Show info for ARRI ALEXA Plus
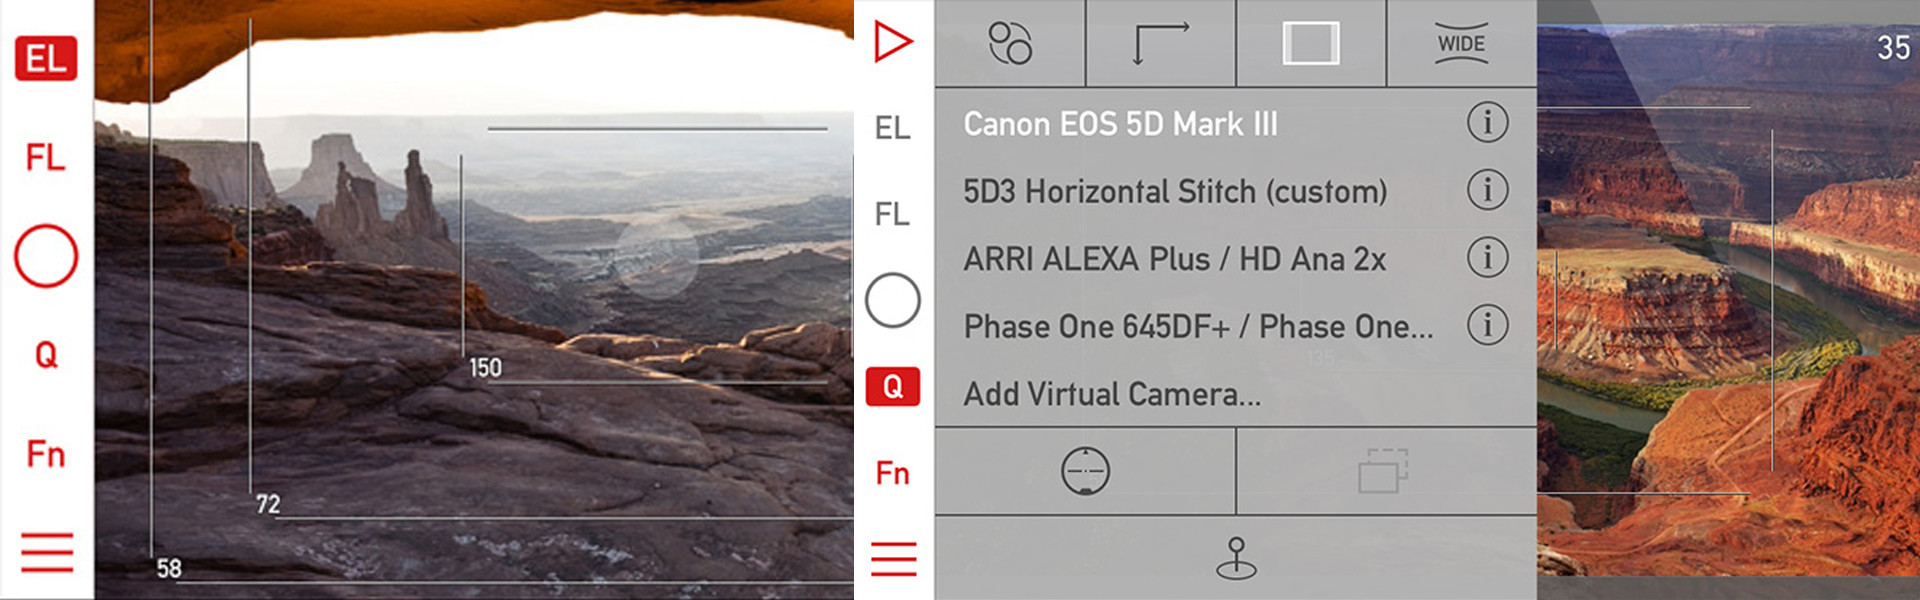Viewport: 1920px width, 600px height. [x=1487, y=258]
